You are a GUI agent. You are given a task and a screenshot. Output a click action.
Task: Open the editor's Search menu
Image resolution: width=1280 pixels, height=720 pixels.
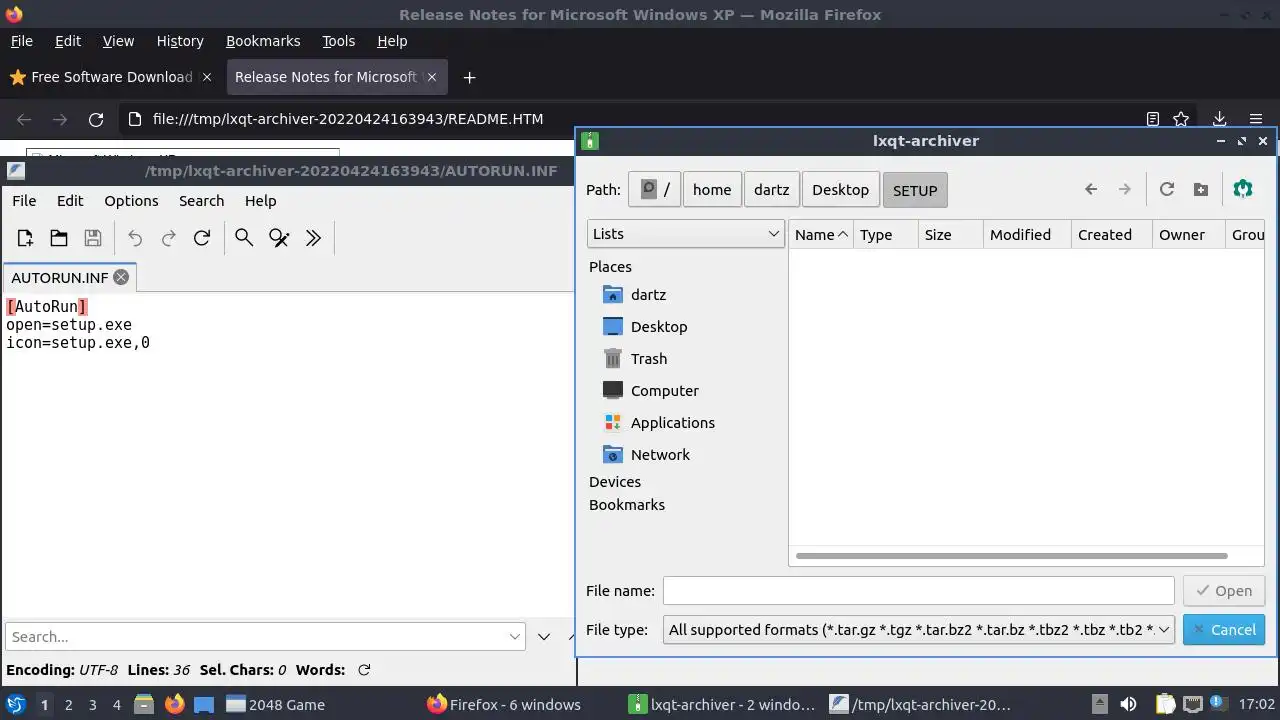coord(201,201)
